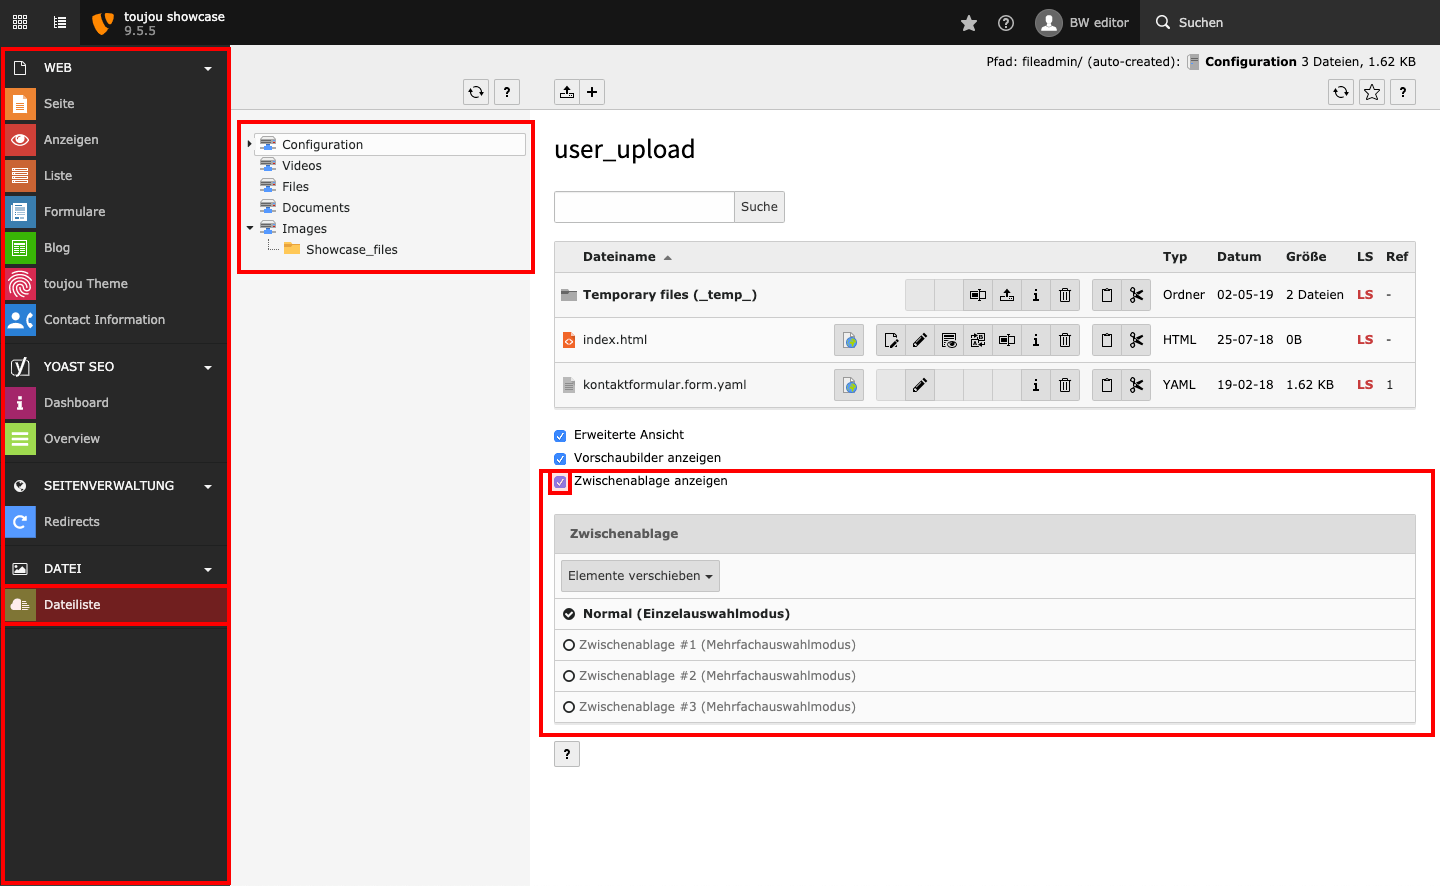Edit metadata of kontaktformular.form.yaml pencil icon
Image resolution: width=1440 pixels, height=886 pixels.
pyautogui.click(x=920, y=385)
